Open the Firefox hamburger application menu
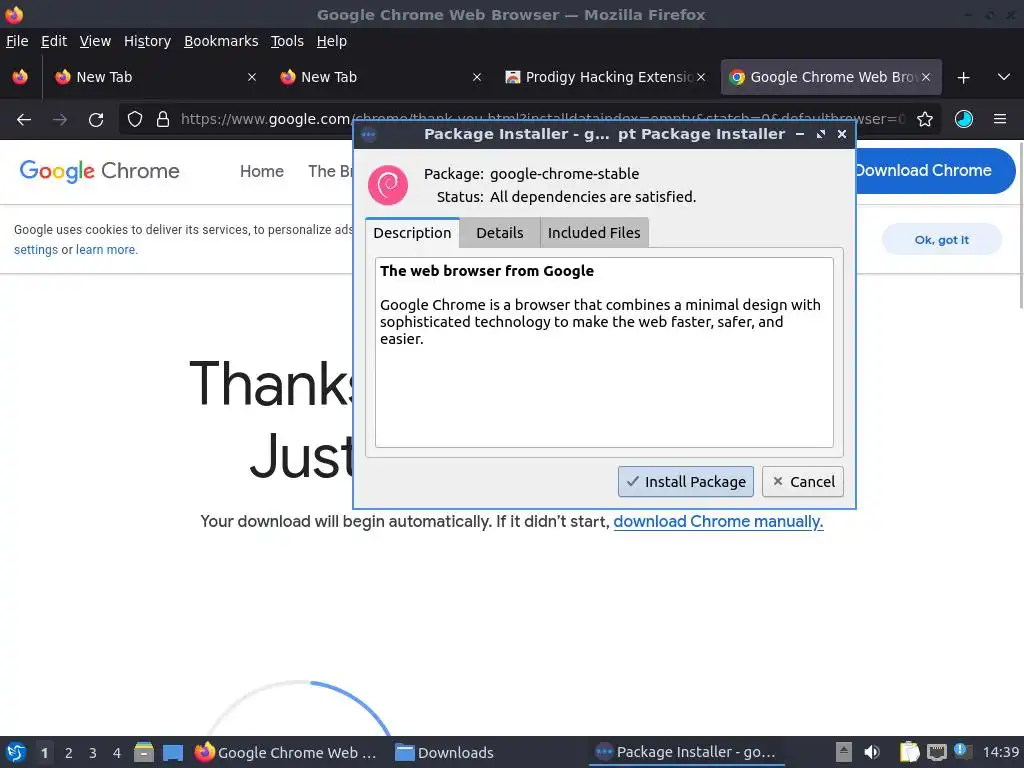 (x=1000, y=119)
